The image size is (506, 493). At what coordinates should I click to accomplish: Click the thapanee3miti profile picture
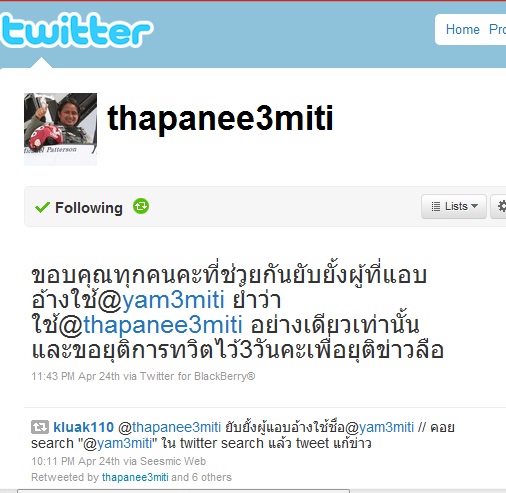60,129
